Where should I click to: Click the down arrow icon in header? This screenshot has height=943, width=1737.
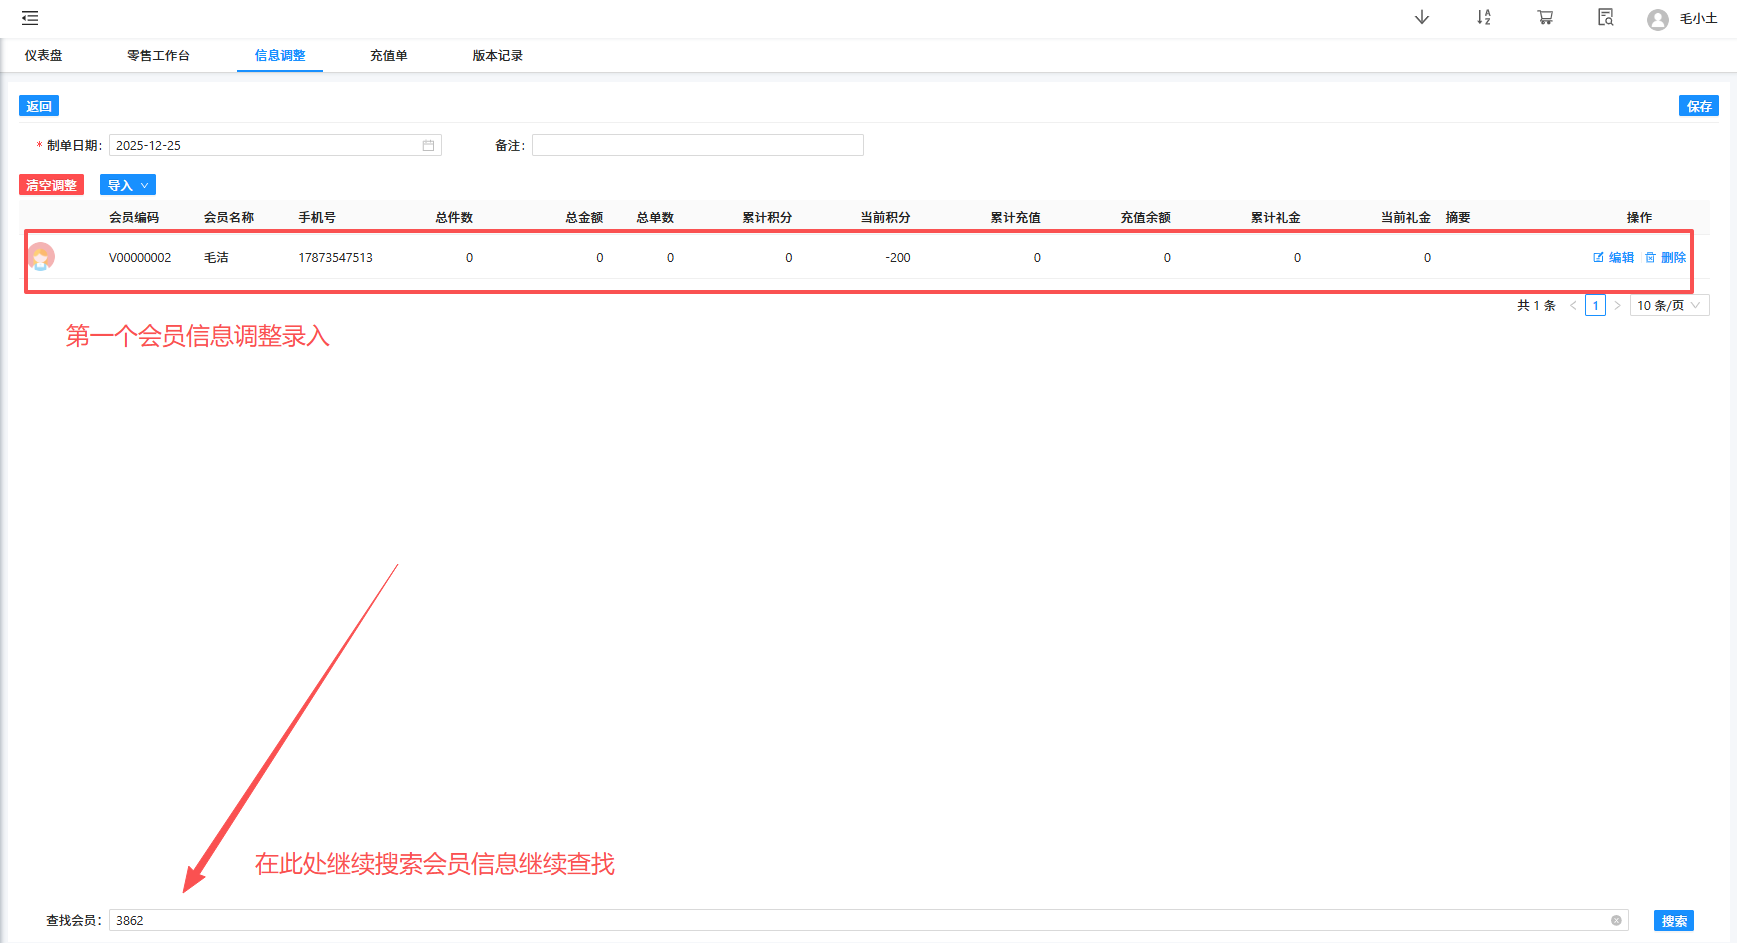click(x=1421, y=18)
